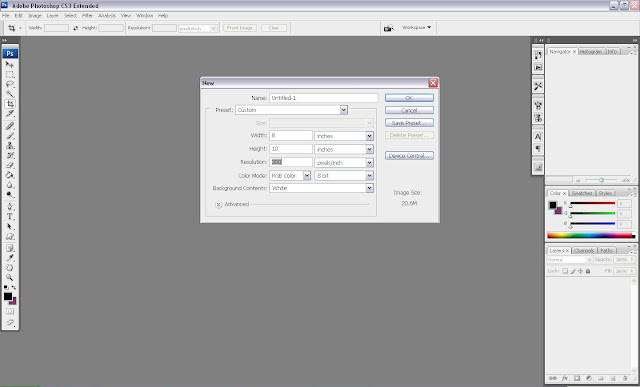Open Paragraph panel icon in dock
640x387 pixels.
point(538,149)
